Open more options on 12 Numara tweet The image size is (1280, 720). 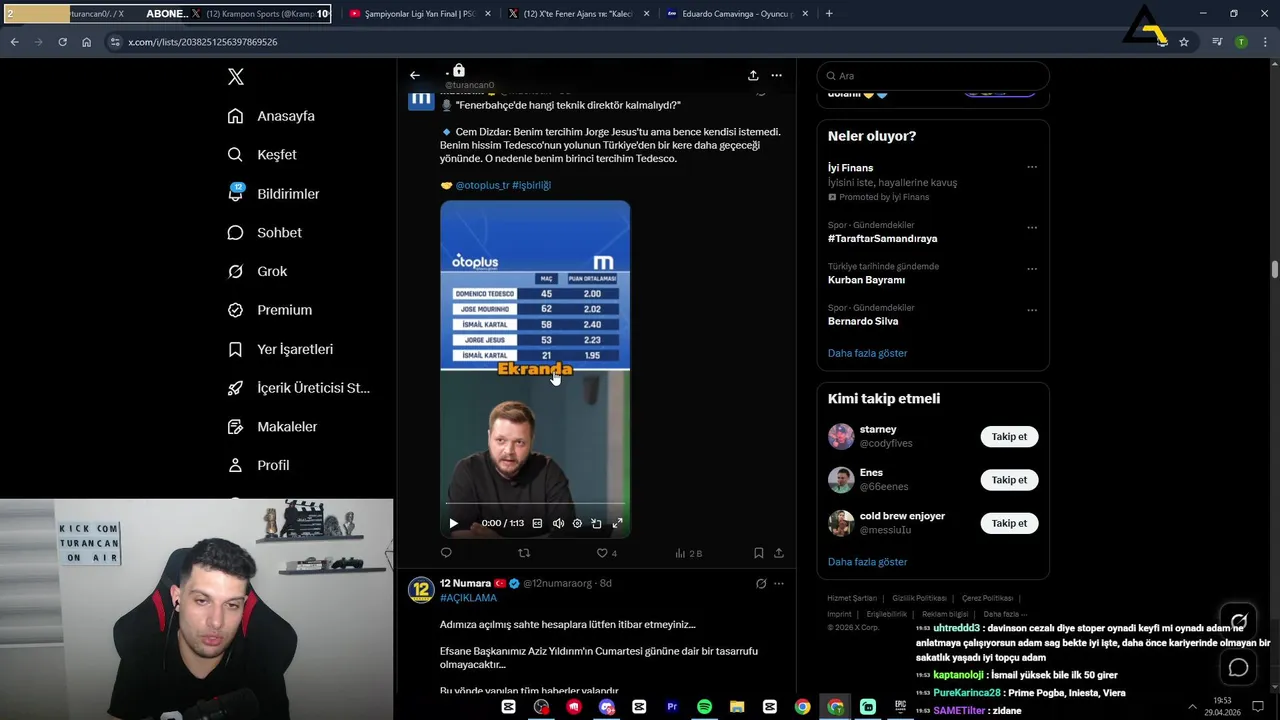pos(779,583)
